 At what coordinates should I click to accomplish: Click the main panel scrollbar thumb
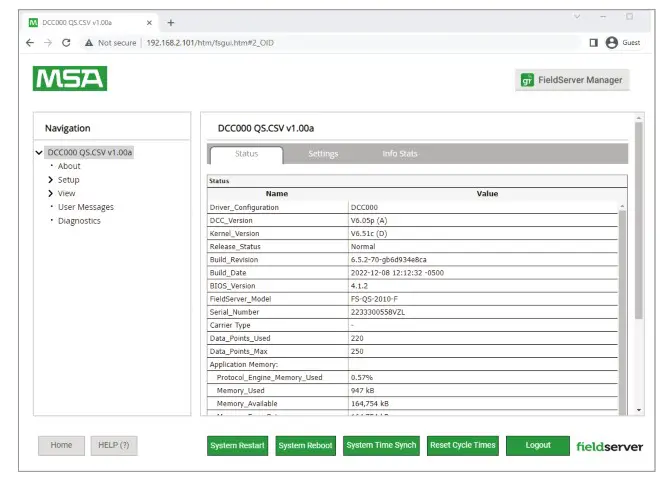point(639,221)
